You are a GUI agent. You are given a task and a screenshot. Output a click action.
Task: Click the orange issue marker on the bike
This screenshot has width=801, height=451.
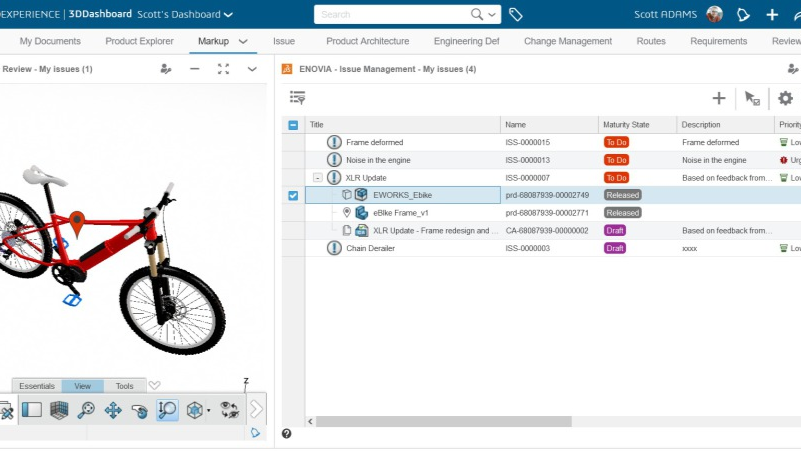coord(77,219)
